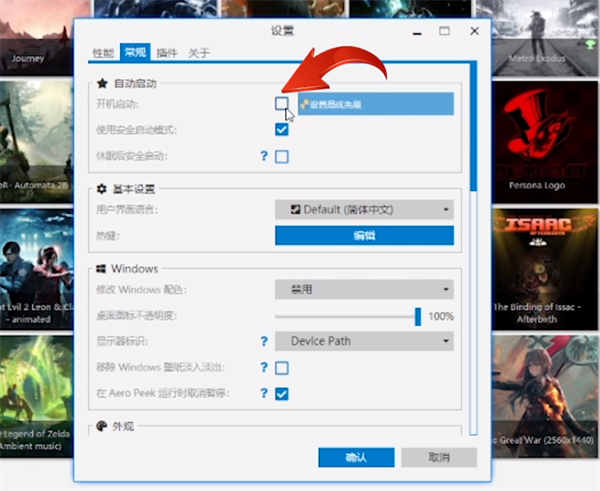Viewport: 600px width, 491px height.
Task: Click help icon beside 休眠后安全启动
Action: click(265, 156)
